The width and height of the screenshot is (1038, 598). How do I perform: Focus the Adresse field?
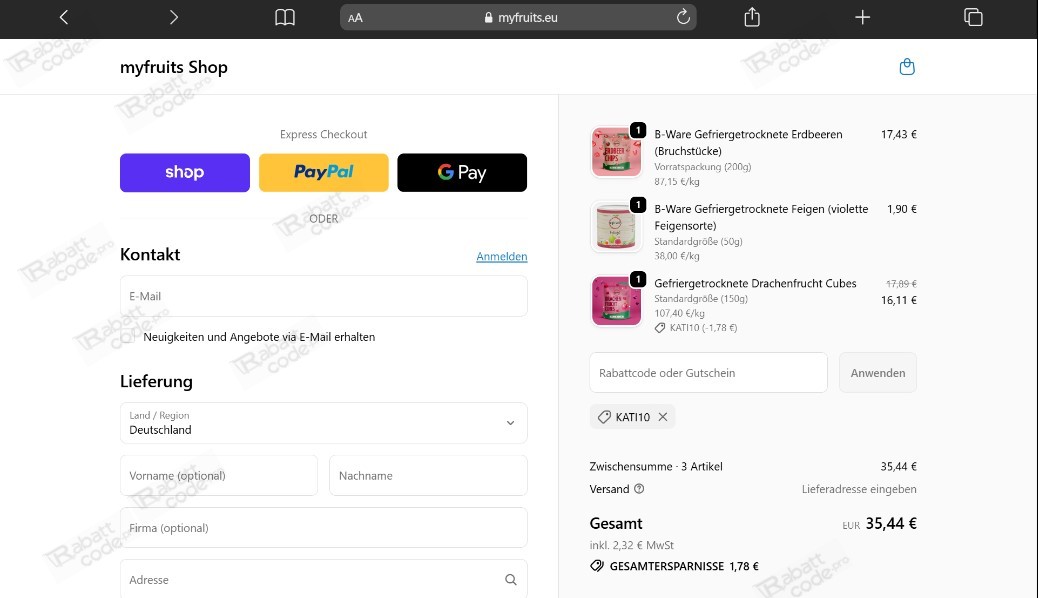coord(324,579)
